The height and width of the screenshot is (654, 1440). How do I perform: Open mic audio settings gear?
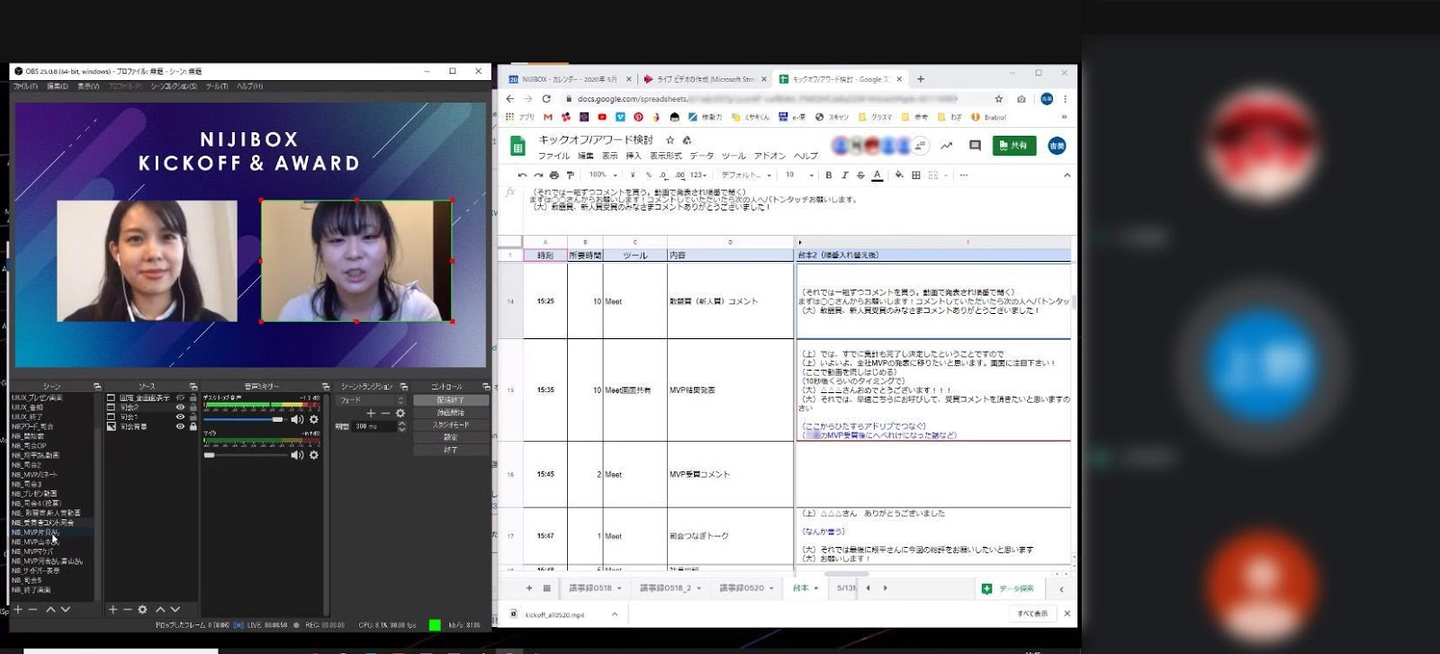click(313, 455)
